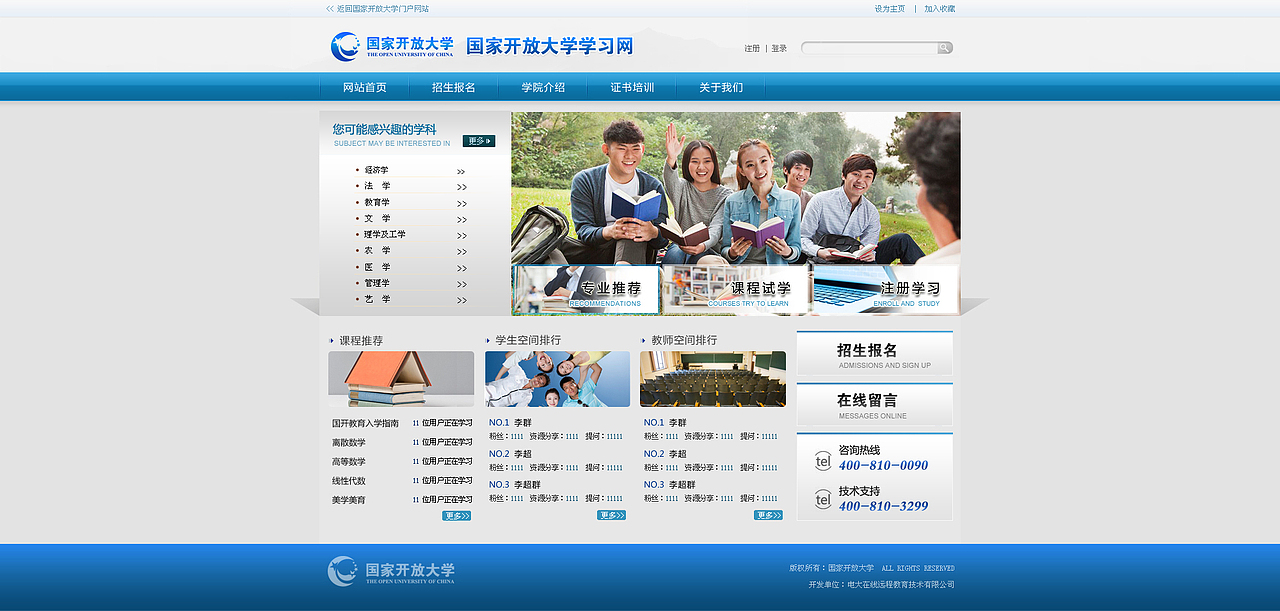Open the 美学美育 course
This screenshot has width=1280, height=611.
349,500
